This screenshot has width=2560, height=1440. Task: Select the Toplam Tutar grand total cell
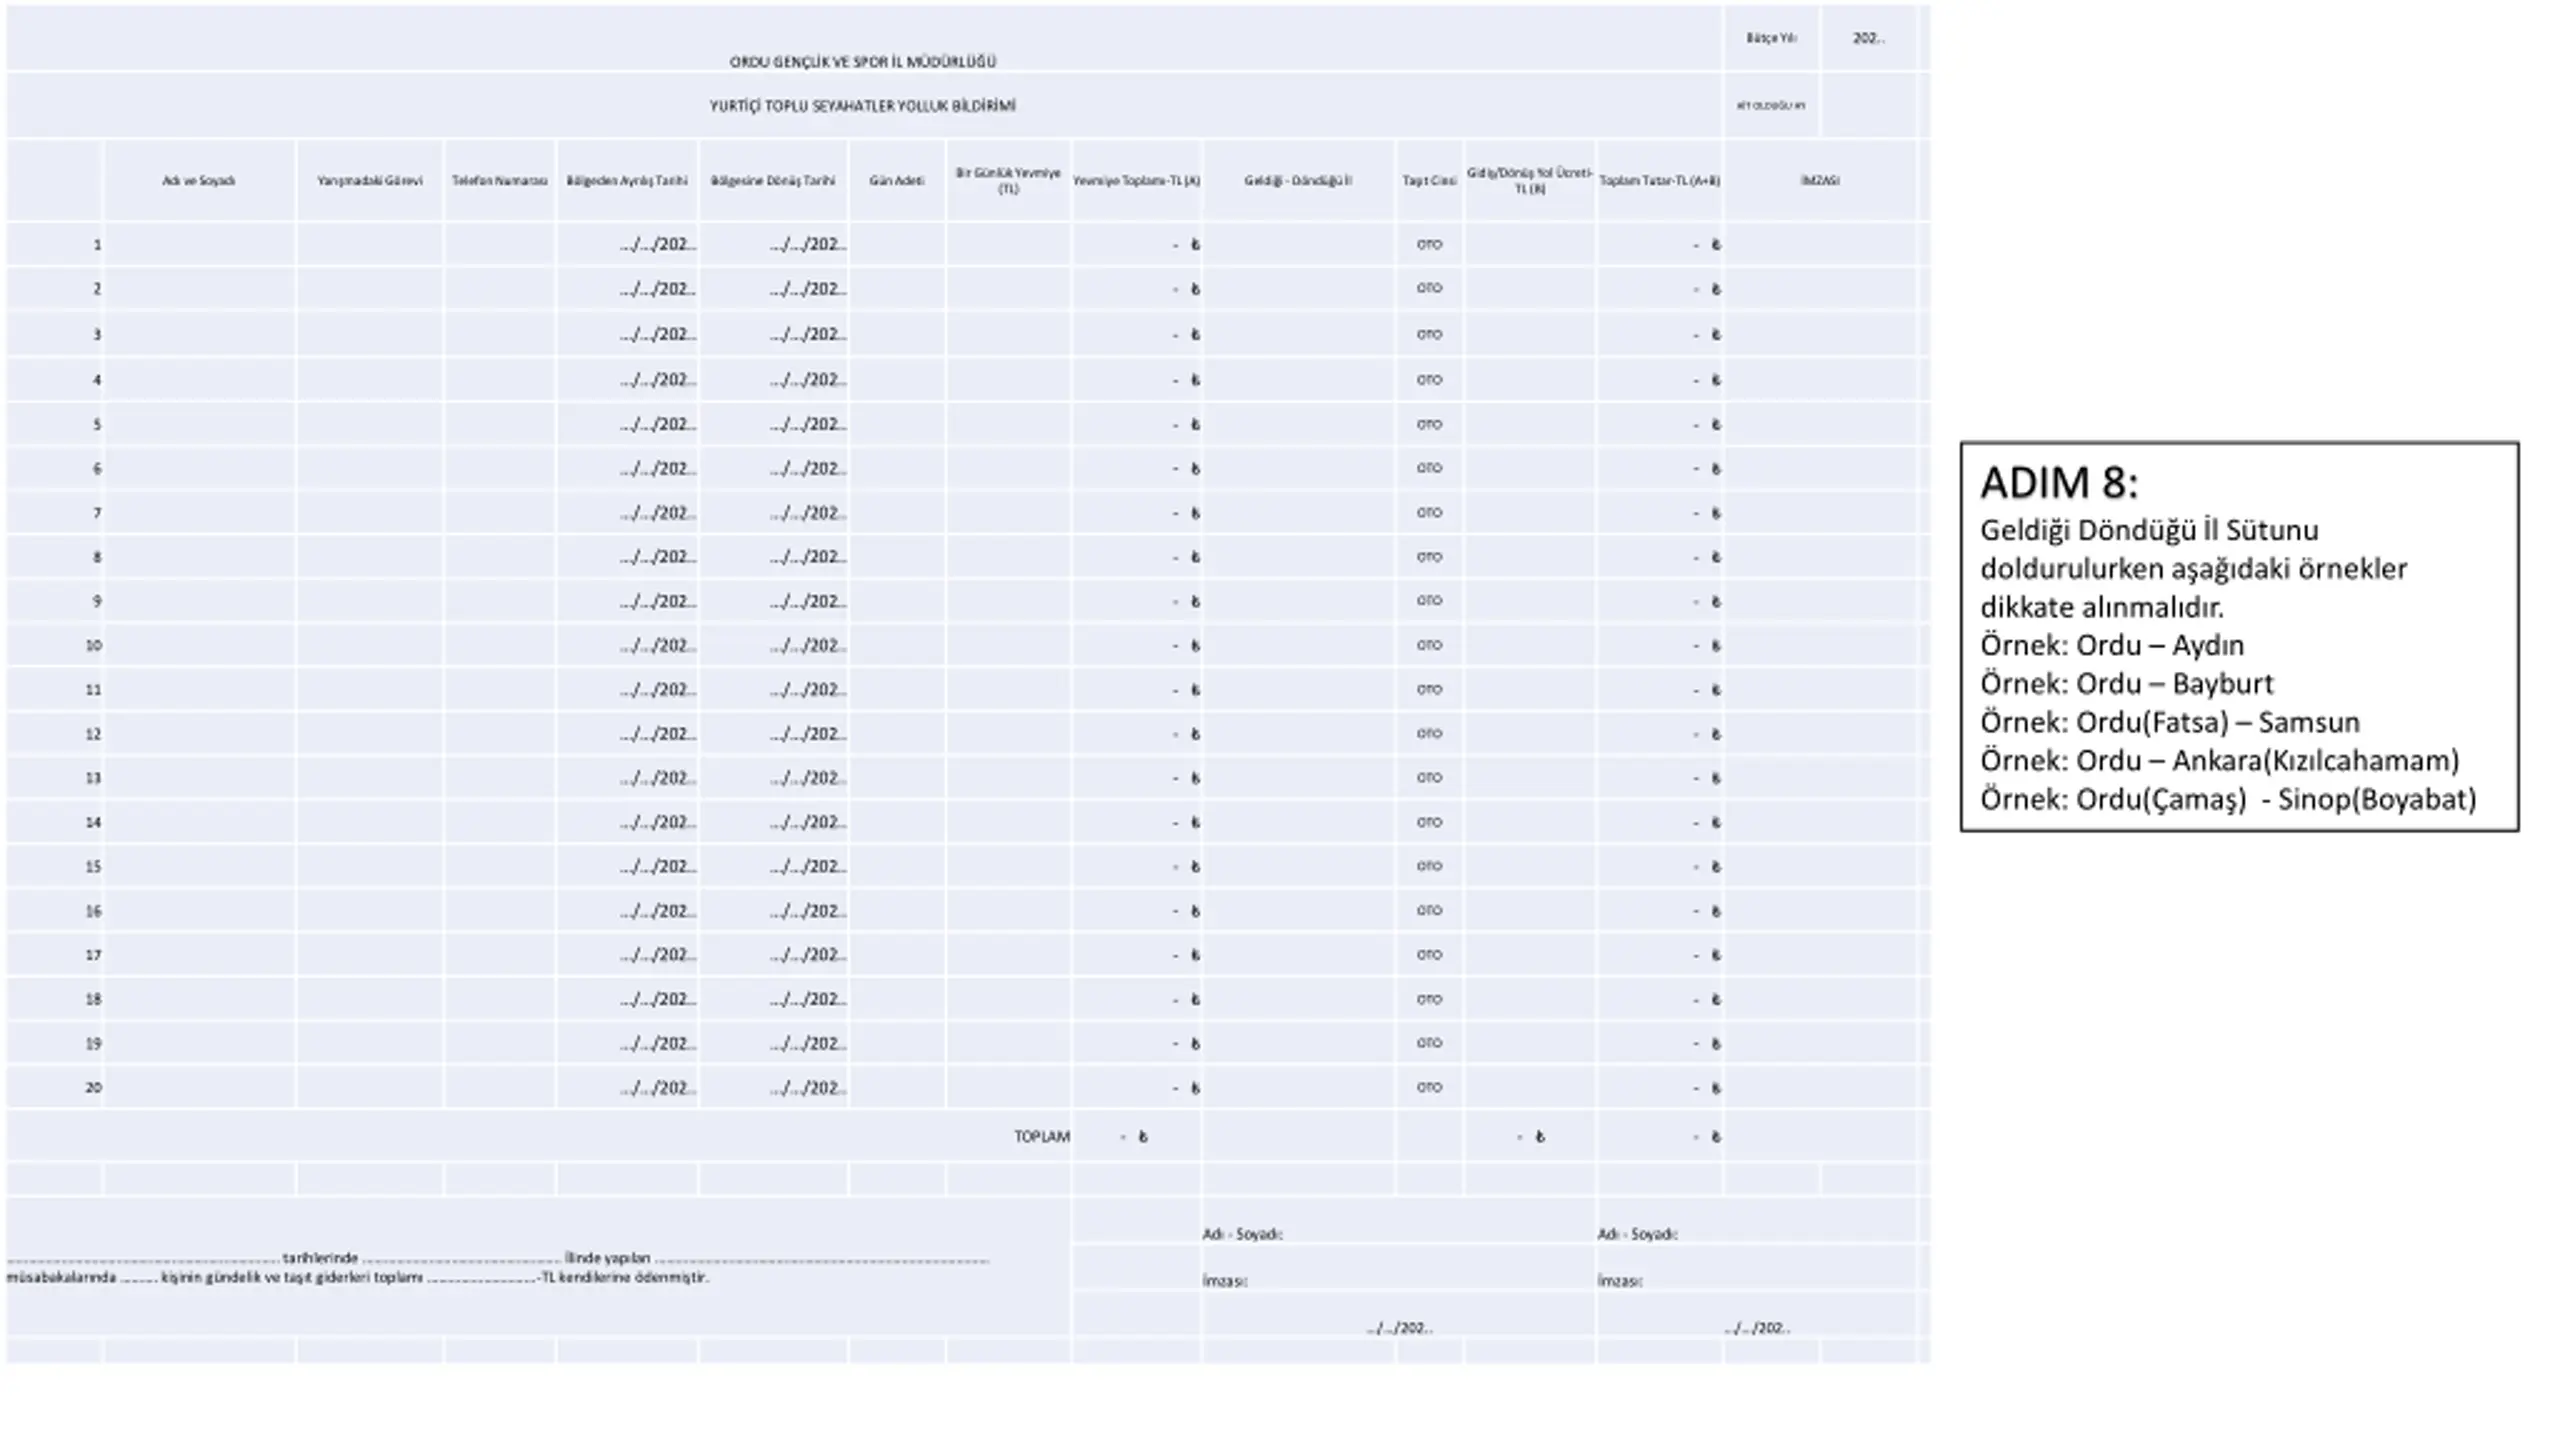point(1659,1136)
